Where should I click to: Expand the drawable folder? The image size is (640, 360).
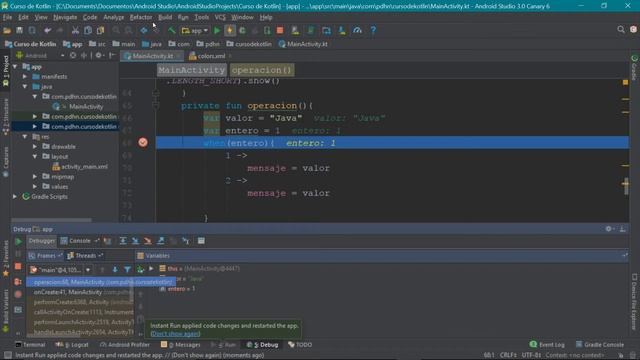pyautogui.click(x=35, y=146)
